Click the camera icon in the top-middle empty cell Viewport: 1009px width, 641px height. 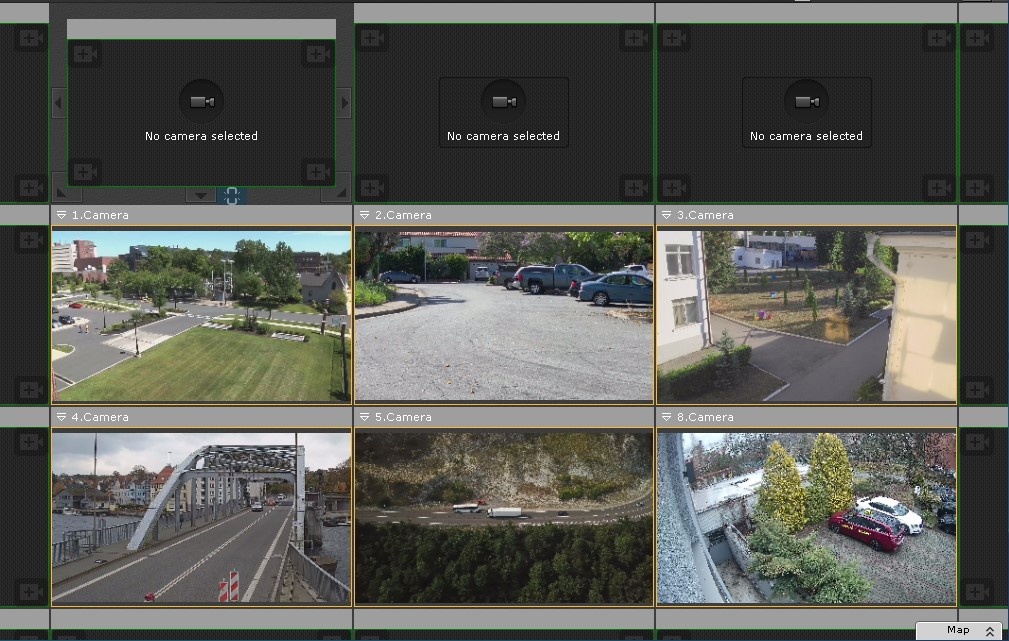(503, 102)
